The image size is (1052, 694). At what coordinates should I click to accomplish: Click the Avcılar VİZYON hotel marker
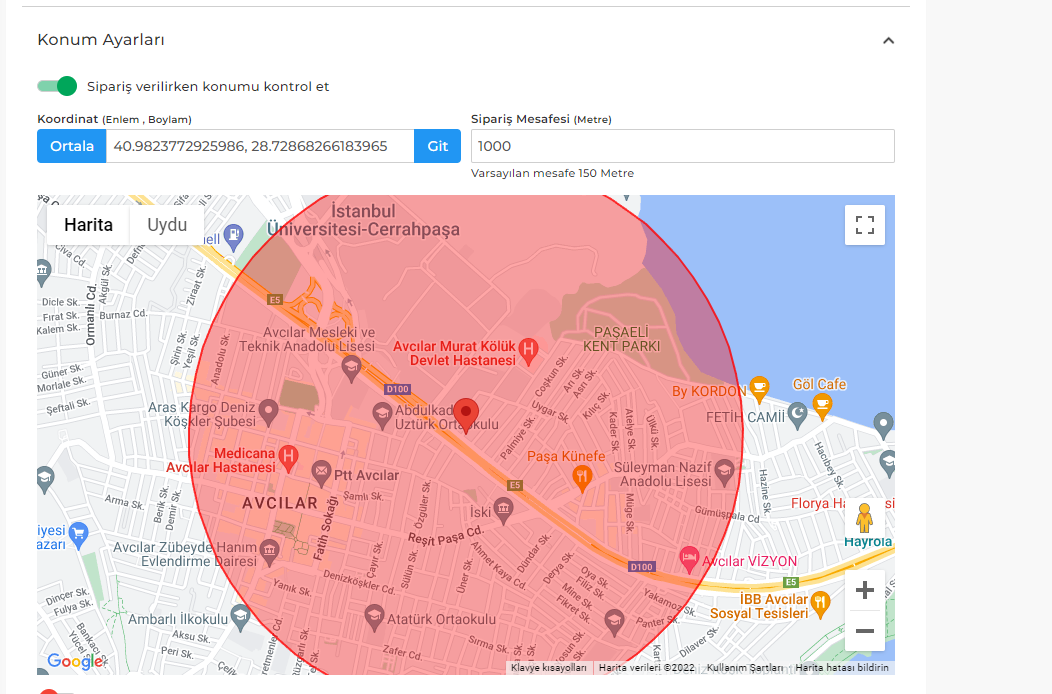688,559
